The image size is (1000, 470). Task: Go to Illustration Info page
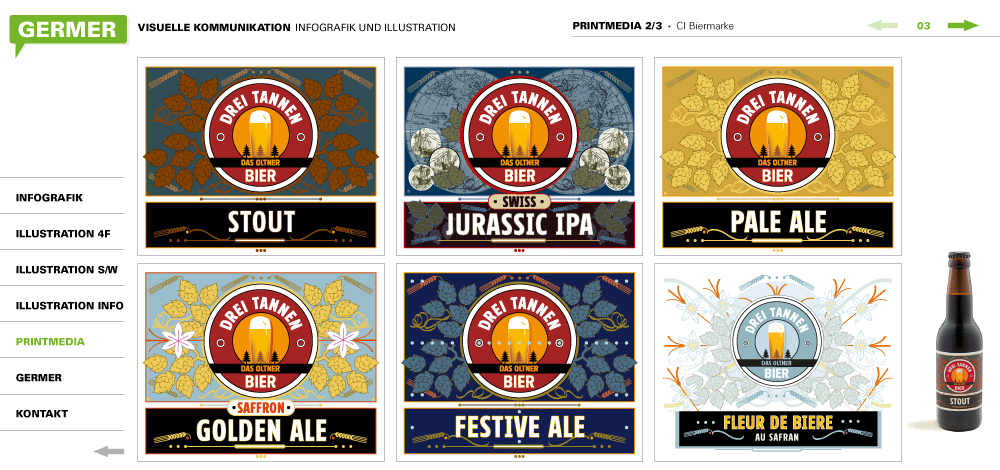[70, 305]
